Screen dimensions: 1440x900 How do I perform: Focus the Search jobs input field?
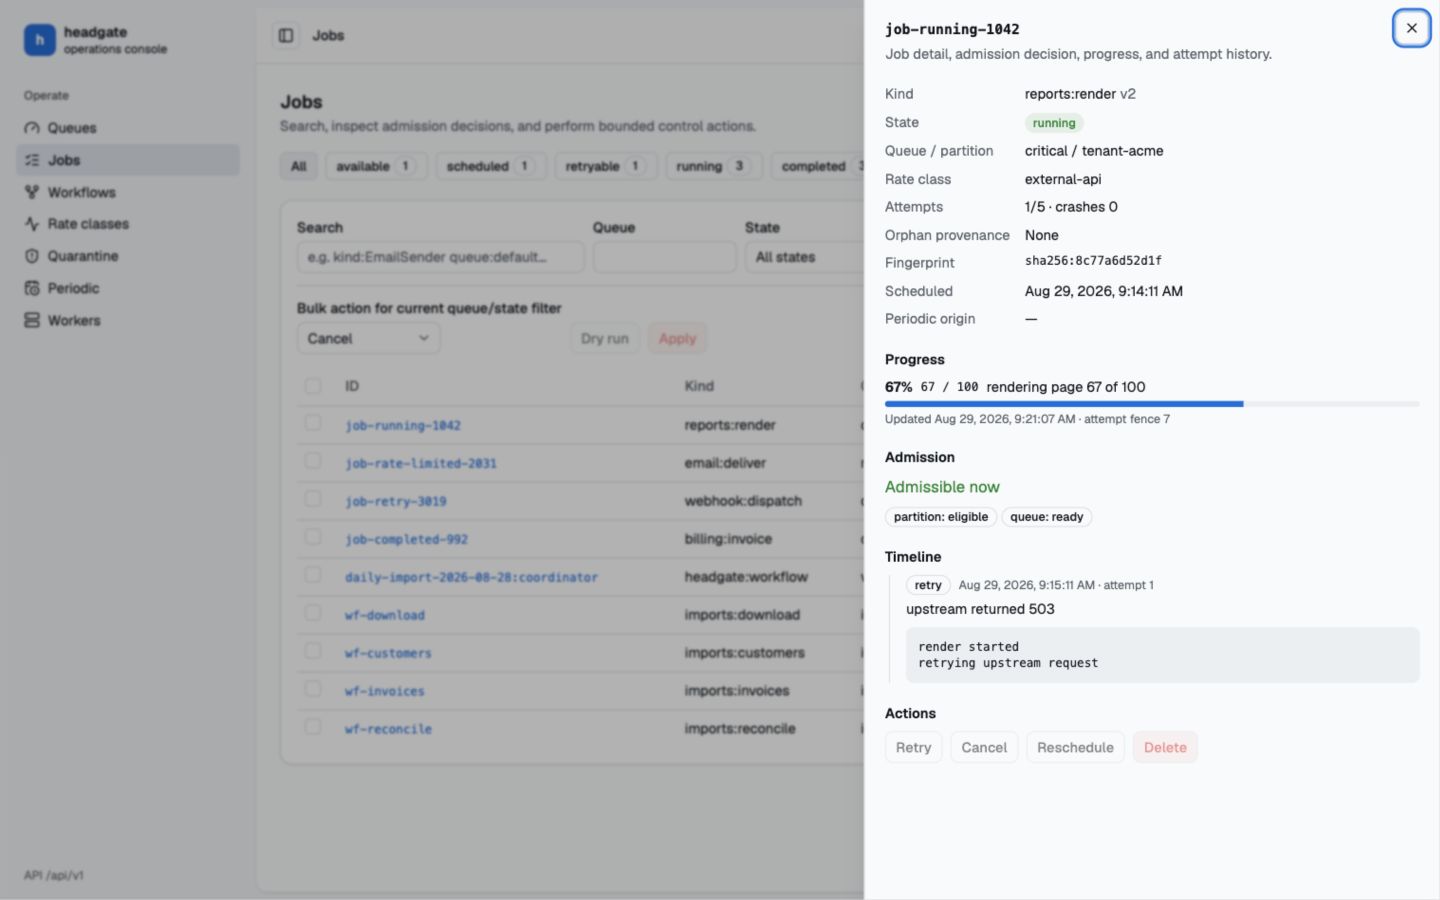(x=440, y=257)
